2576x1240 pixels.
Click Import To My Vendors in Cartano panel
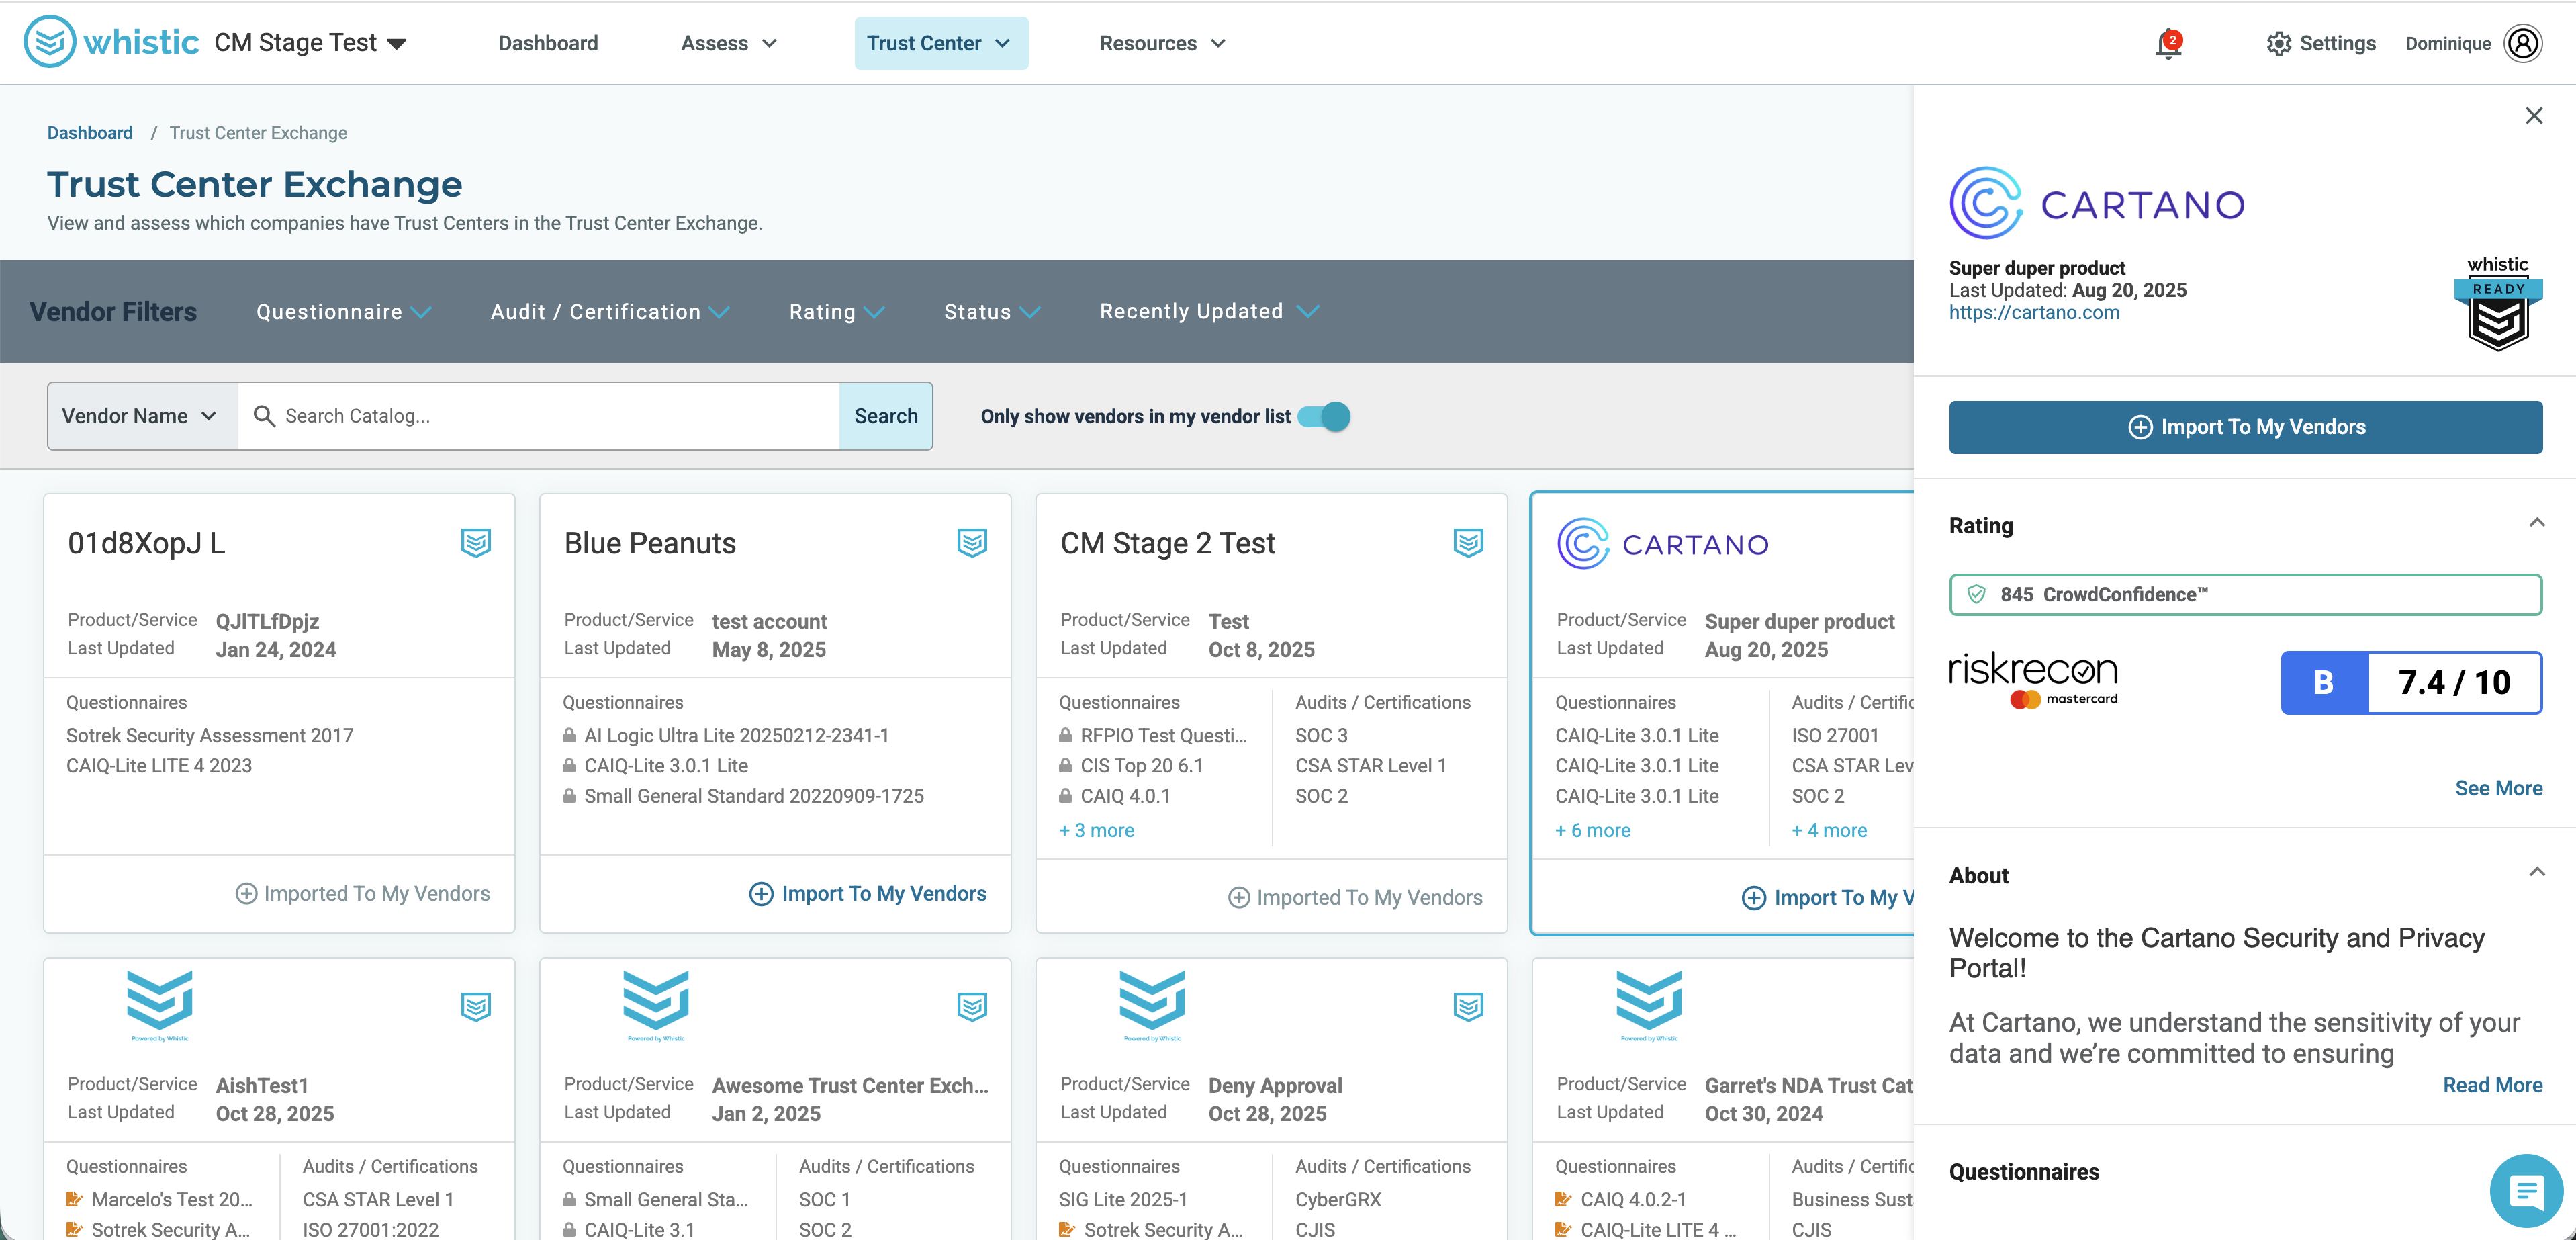[2246, 427]
